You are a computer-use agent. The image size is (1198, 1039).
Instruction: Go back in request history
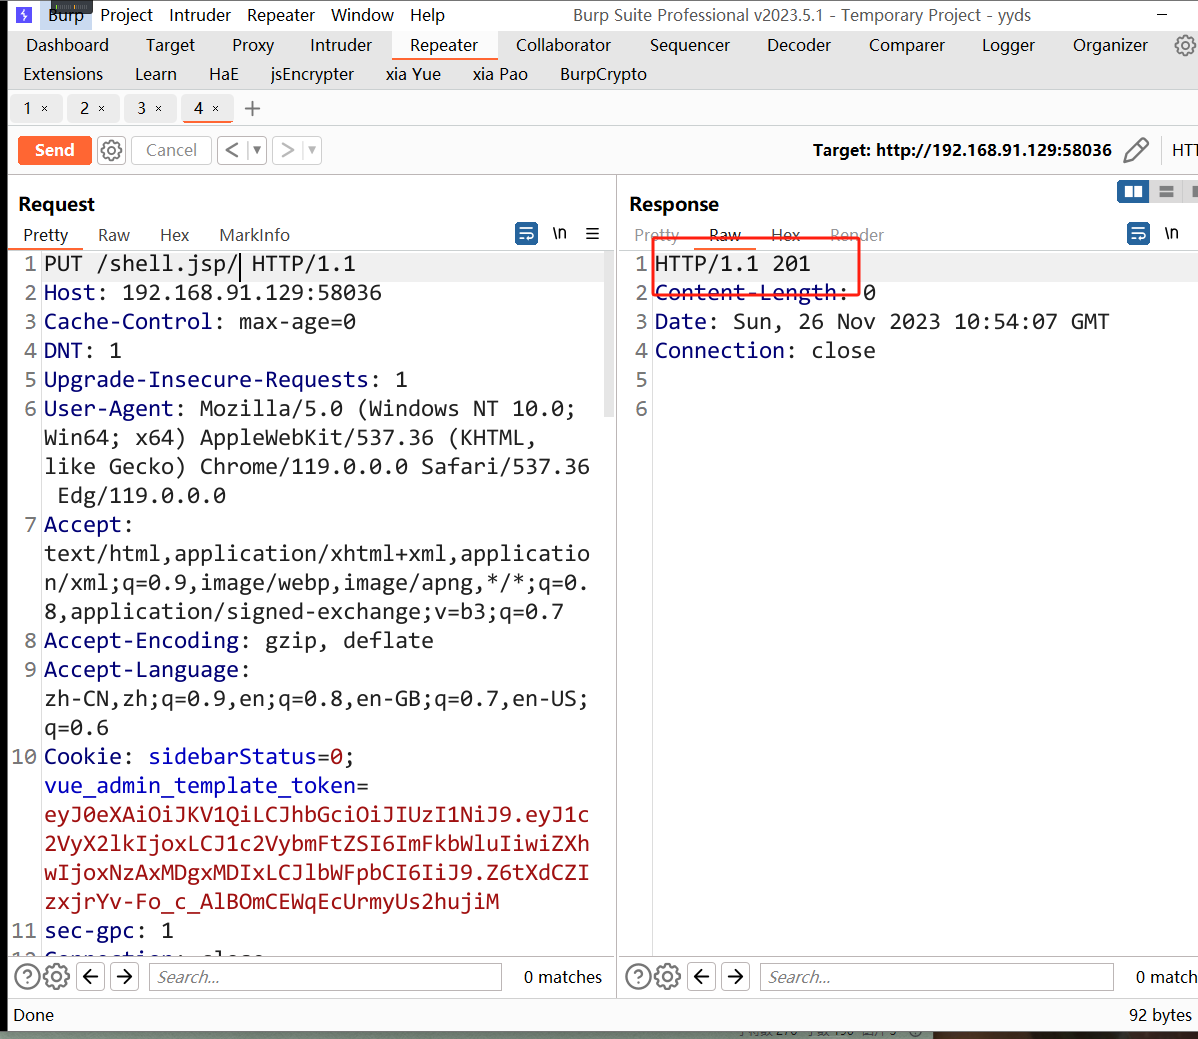click(x=232, y=151)
